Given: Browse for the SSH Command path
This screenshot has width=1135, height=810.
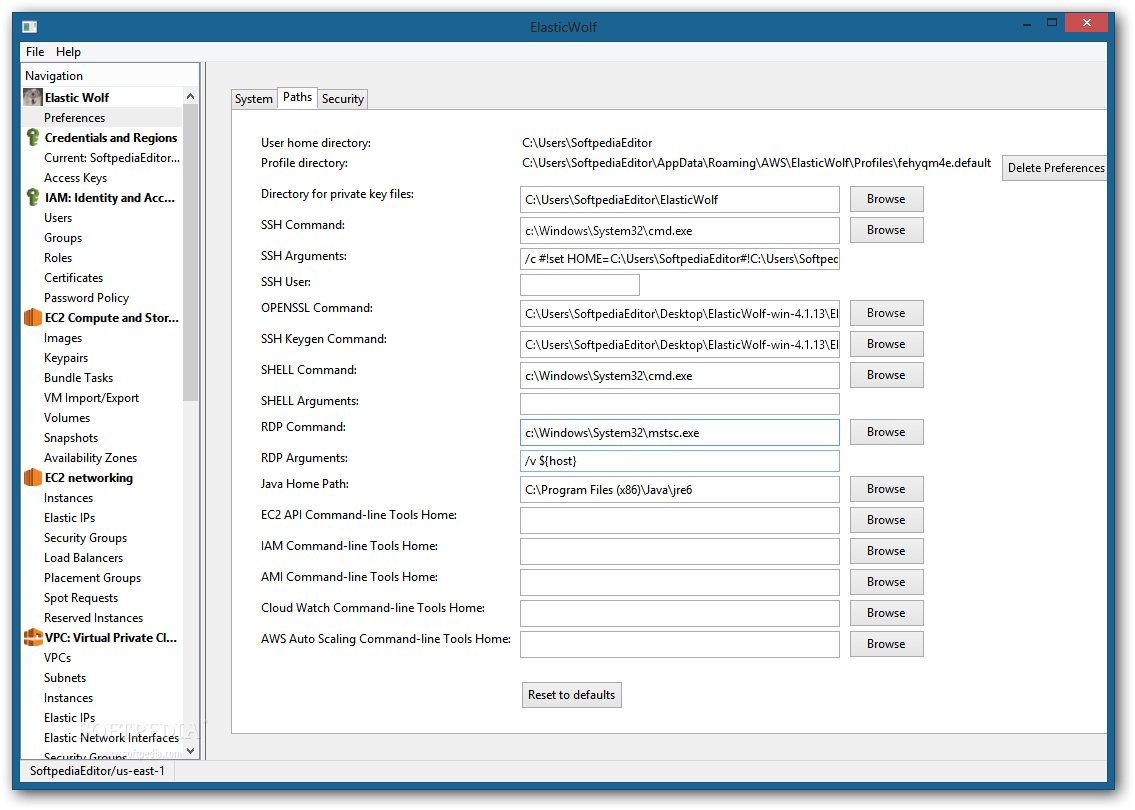Looking at the screenshot, I should coord(886,230).
